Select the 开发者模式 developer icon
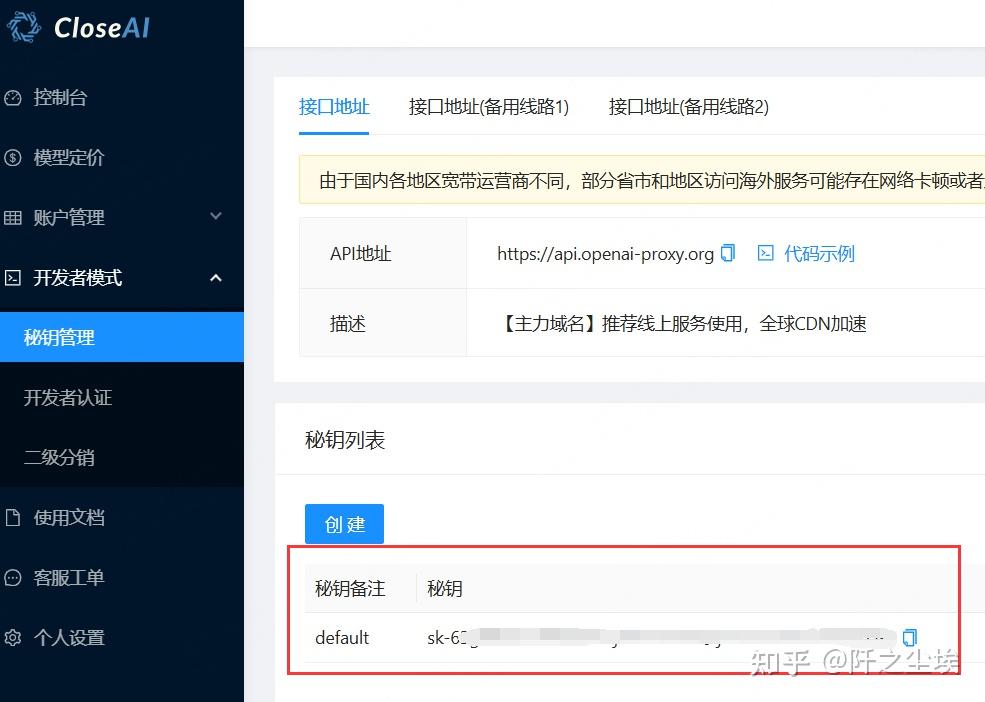 coord(14,277)
